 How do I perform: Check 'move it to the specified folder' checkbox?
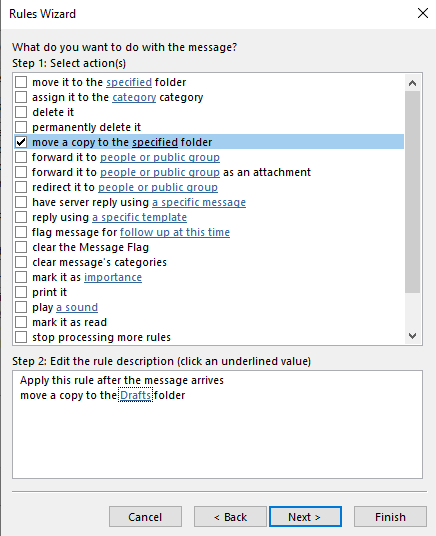[21, 82]
